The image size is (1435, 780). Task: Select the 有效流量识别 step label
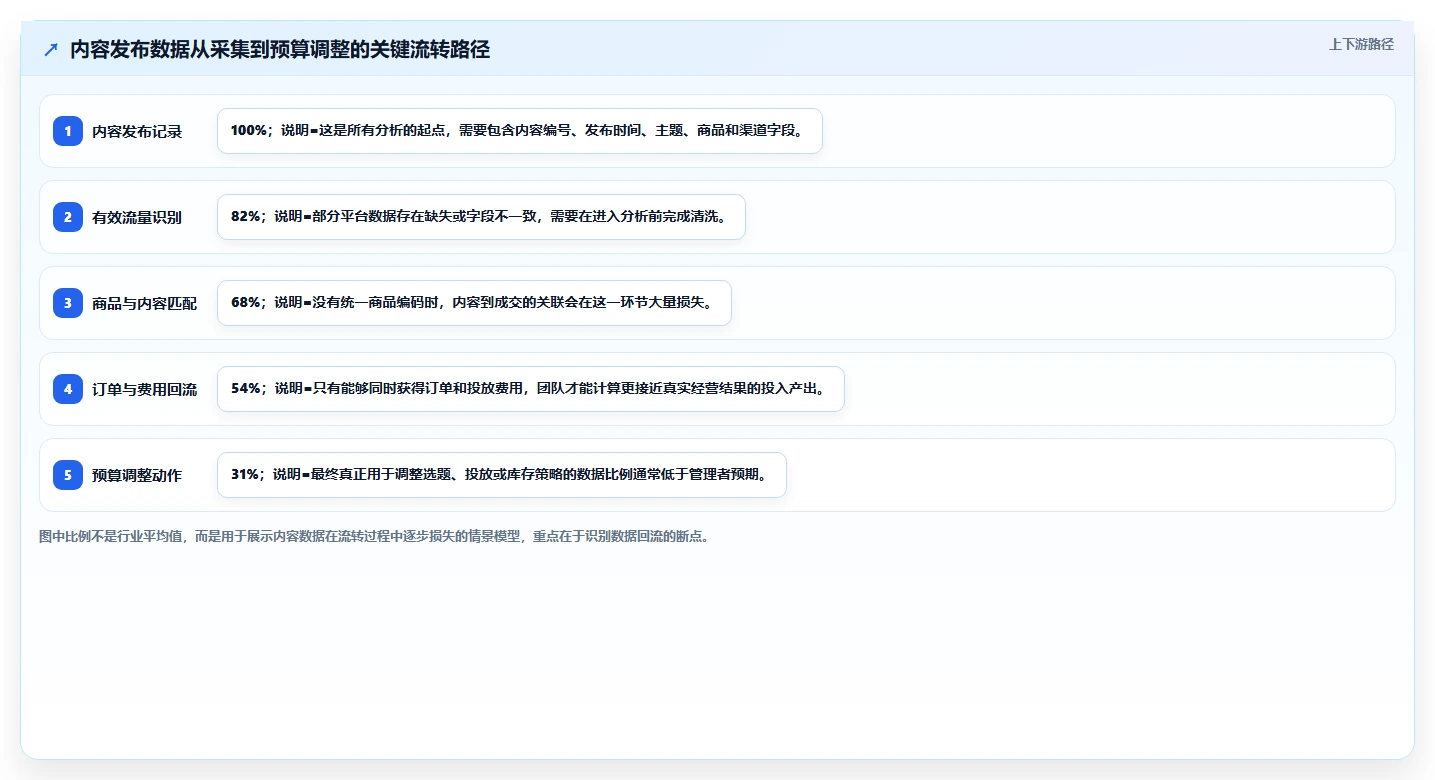[x=137, y=217]
